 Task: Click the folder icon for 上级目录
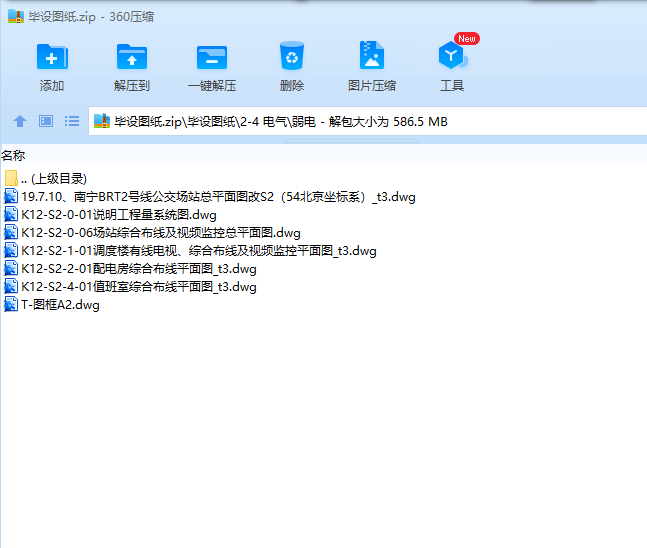click(11, 178)
